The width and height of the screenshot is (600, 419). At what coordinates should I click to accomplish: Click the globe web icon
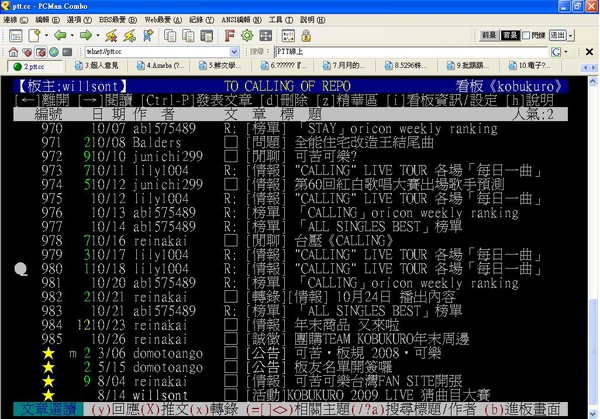tap(54, 52)
